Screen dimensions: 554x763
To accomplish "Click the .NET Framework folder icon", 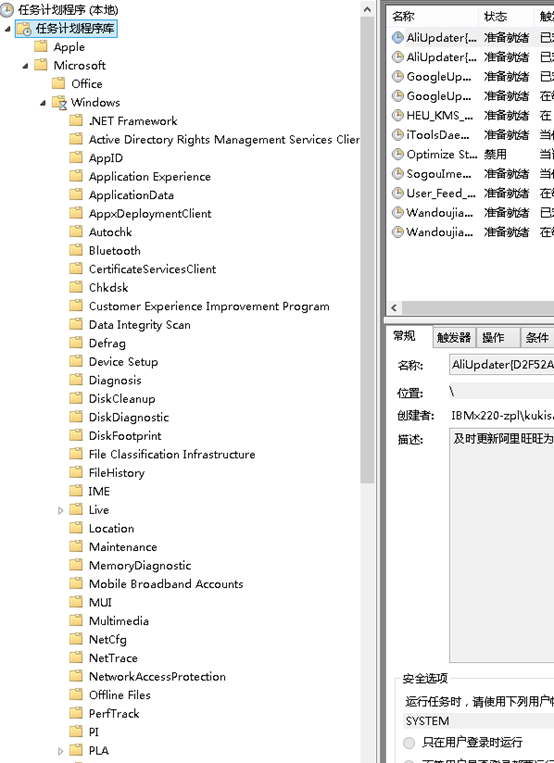I will (x=76, y=121).
